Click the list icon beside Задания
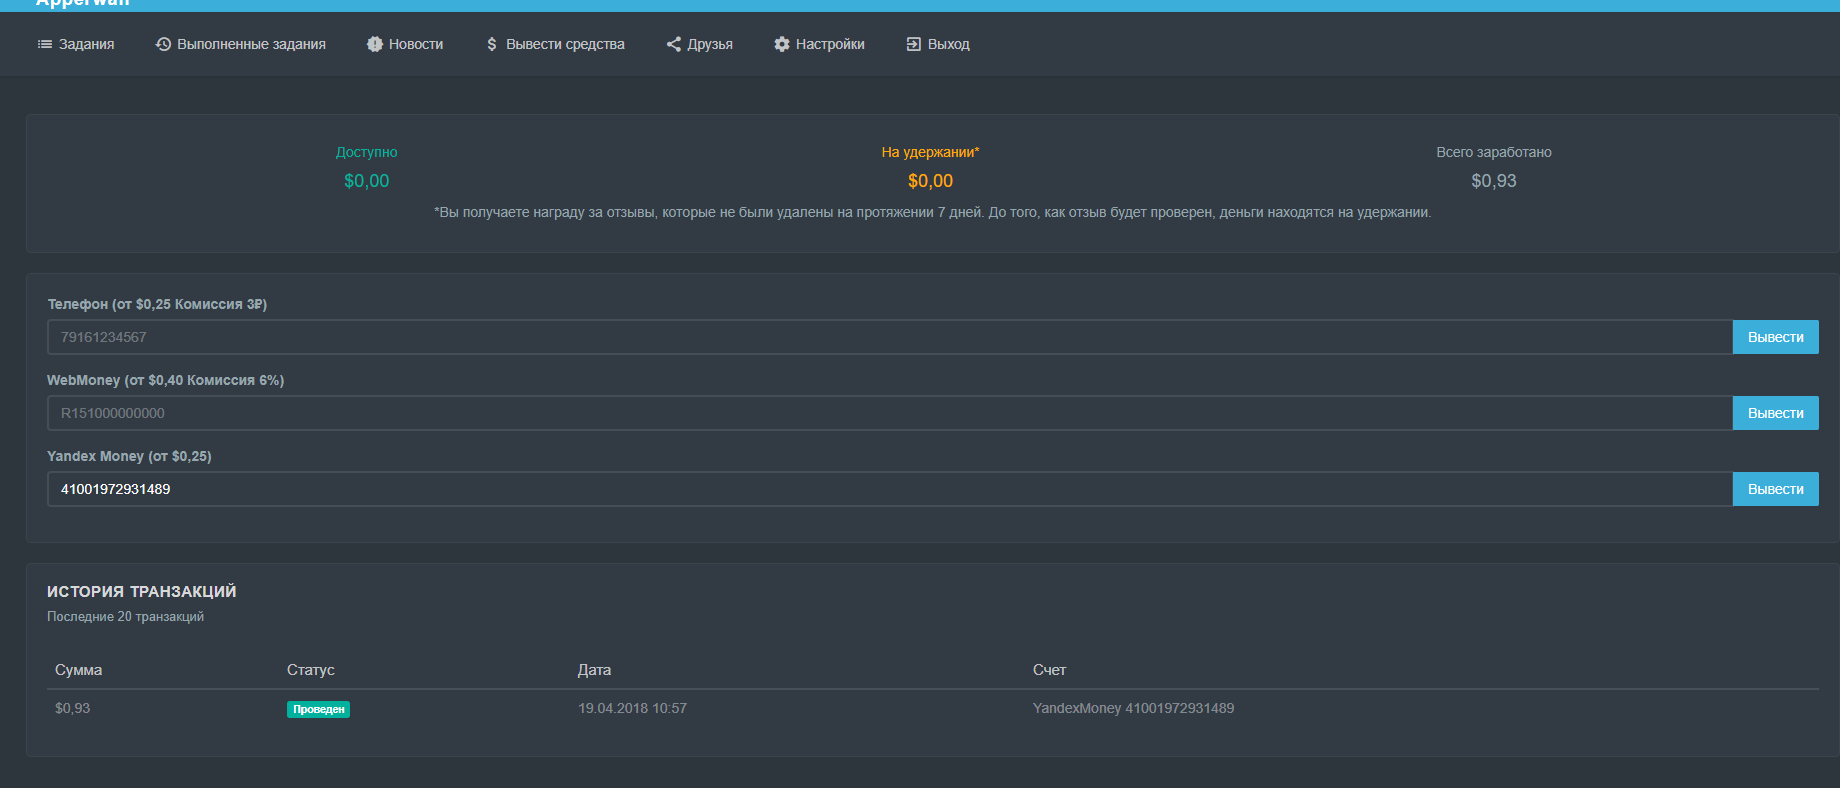The image size is (1840, 788). 45,44
